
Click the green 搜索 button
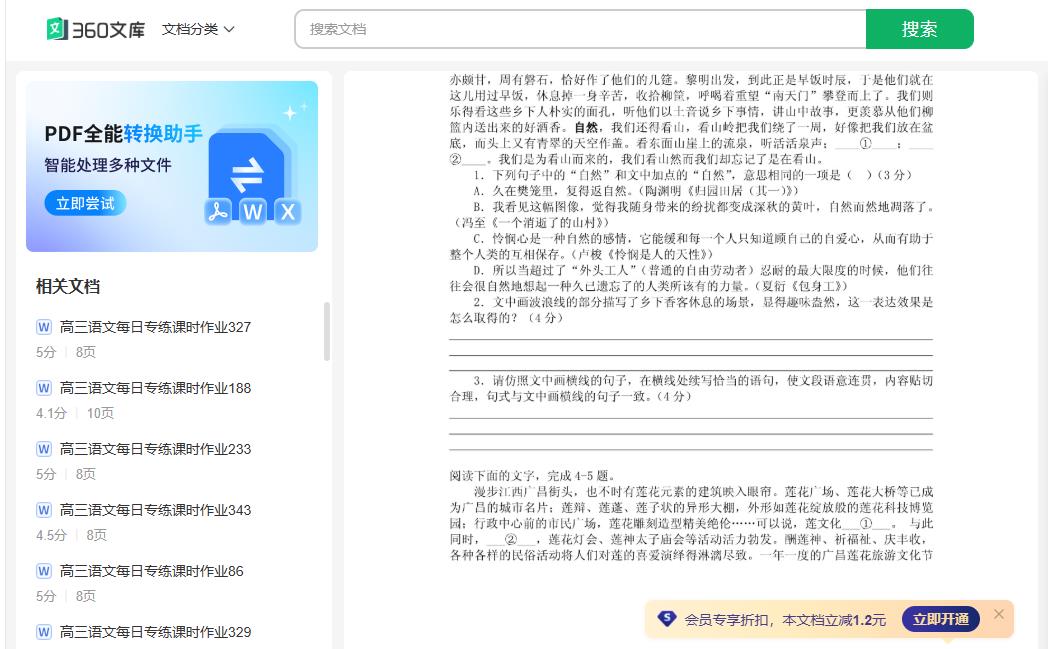(x=919, y=29)
